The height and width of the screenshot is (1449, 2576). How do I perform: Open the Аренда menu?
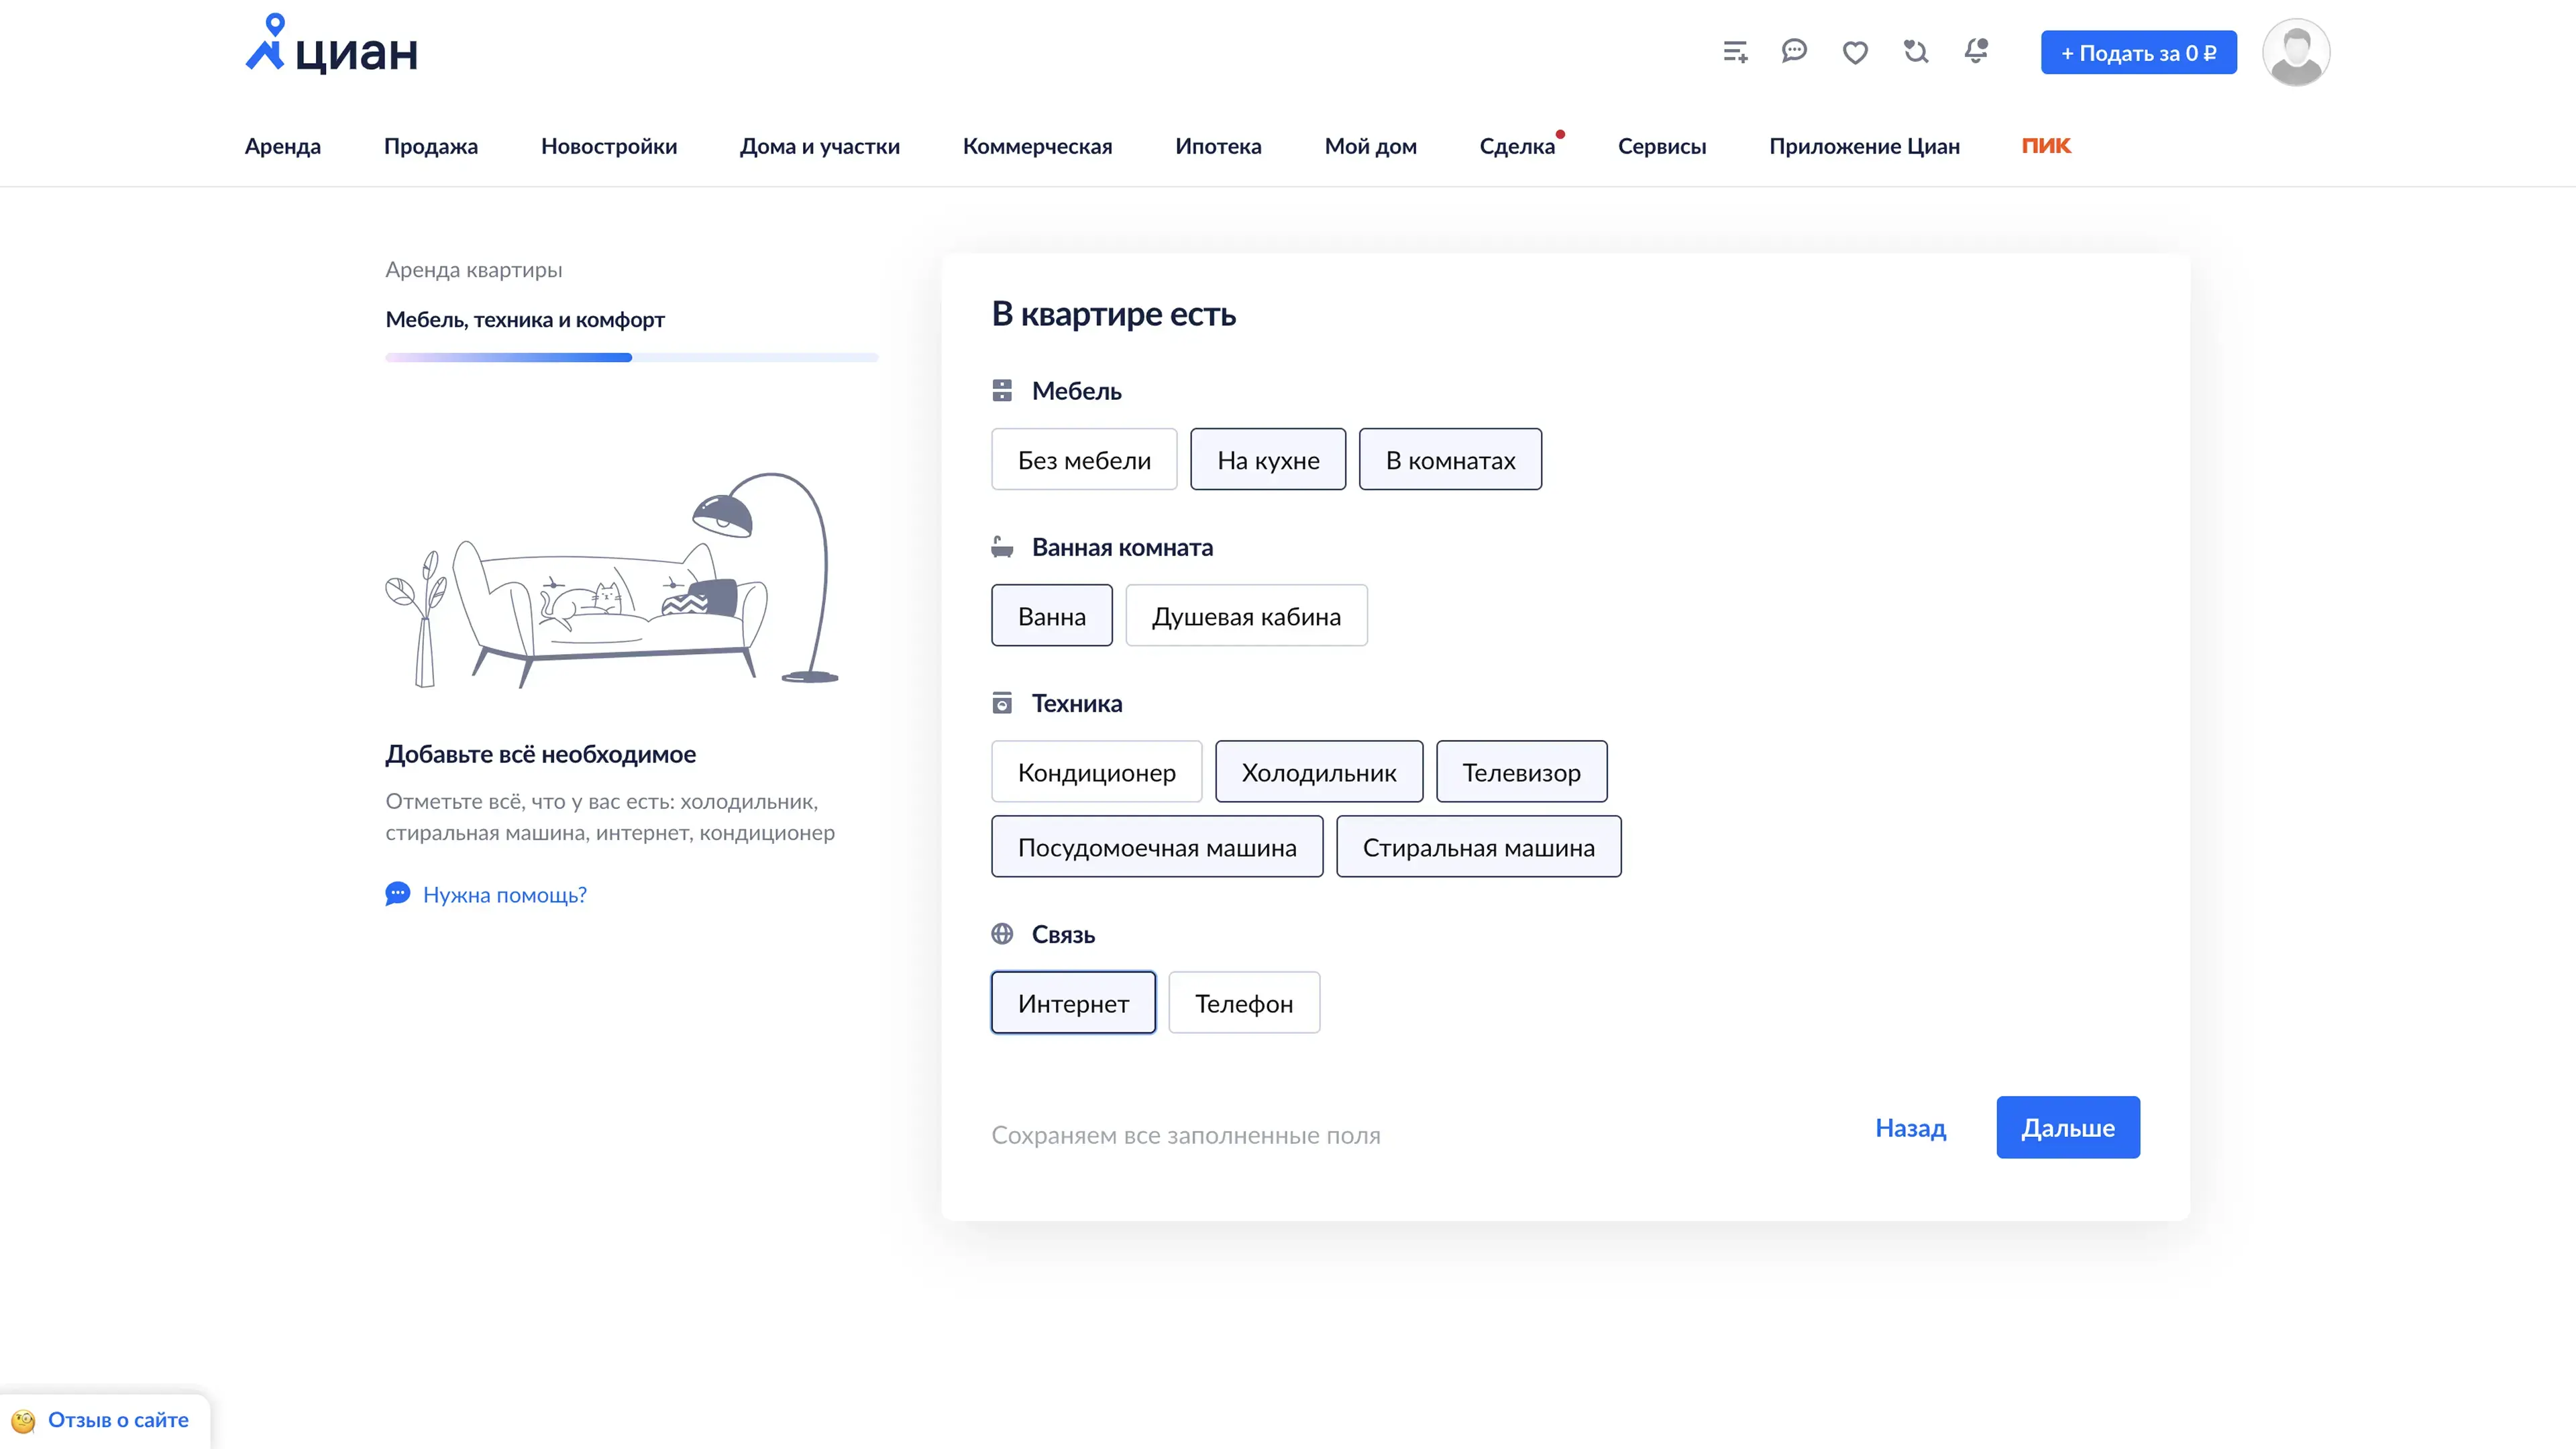pyautogui.click(x=283, y=146)
